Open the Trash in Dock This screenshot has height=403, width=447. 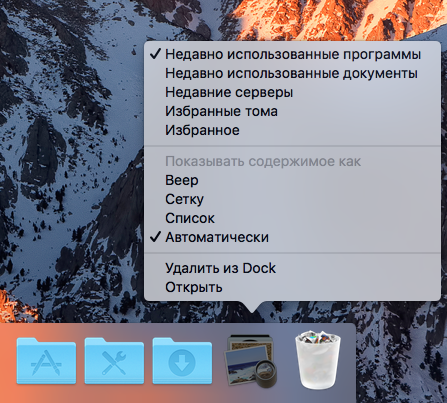click(x=318, y=360)
